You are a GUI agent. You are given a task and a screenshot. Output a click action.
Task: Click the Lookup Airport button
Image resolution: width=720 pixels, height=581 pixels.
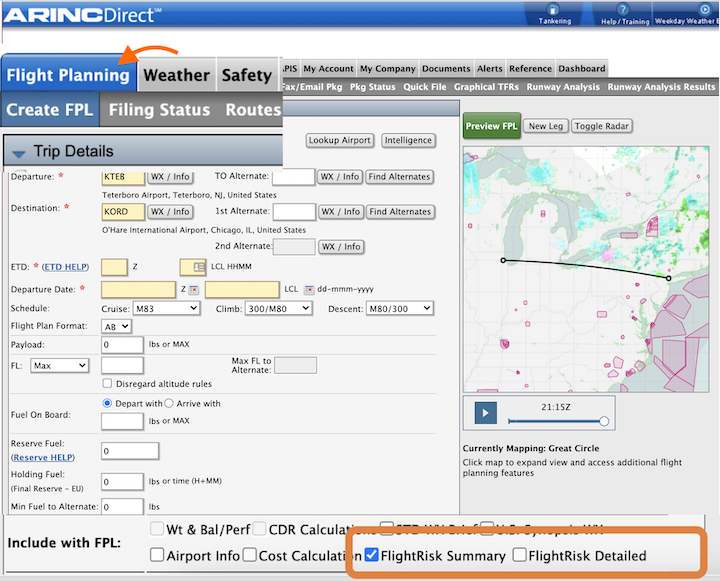click(x=339, y=140)
